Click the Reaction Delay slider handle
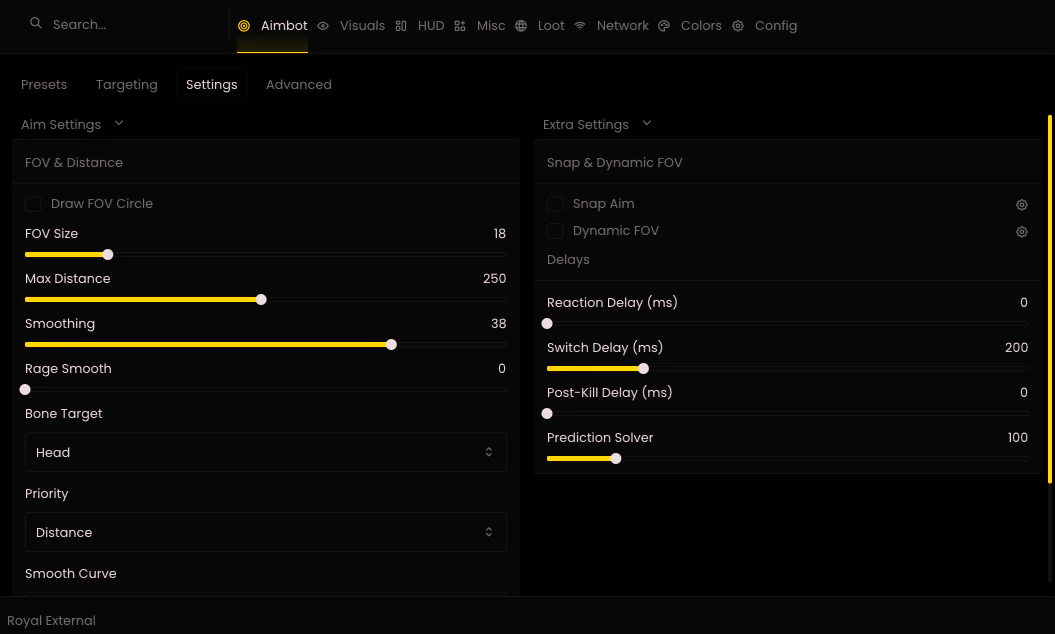 click(x=547, y=324)
